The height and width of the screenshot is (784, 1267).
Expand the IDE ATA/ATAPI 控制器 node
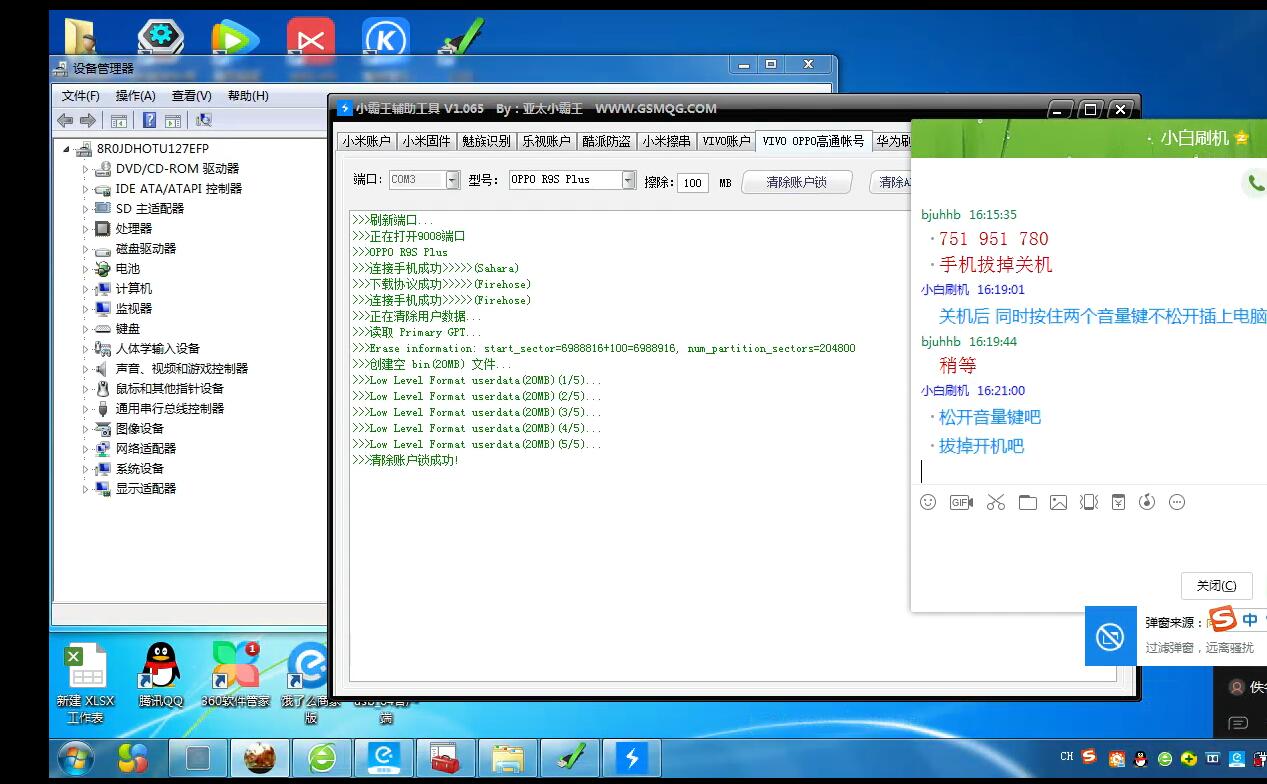click(86, 189)
